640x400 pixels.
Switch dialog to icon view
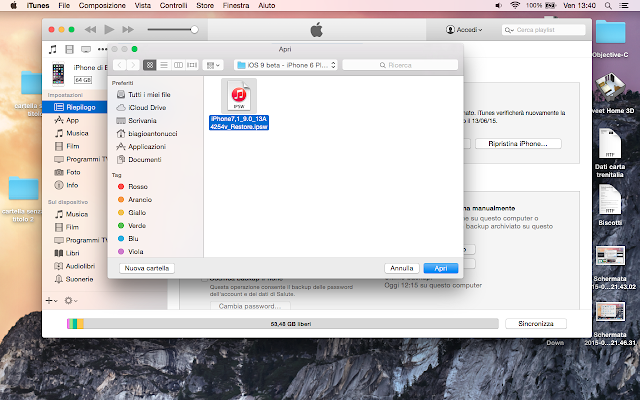click(150, 65)
